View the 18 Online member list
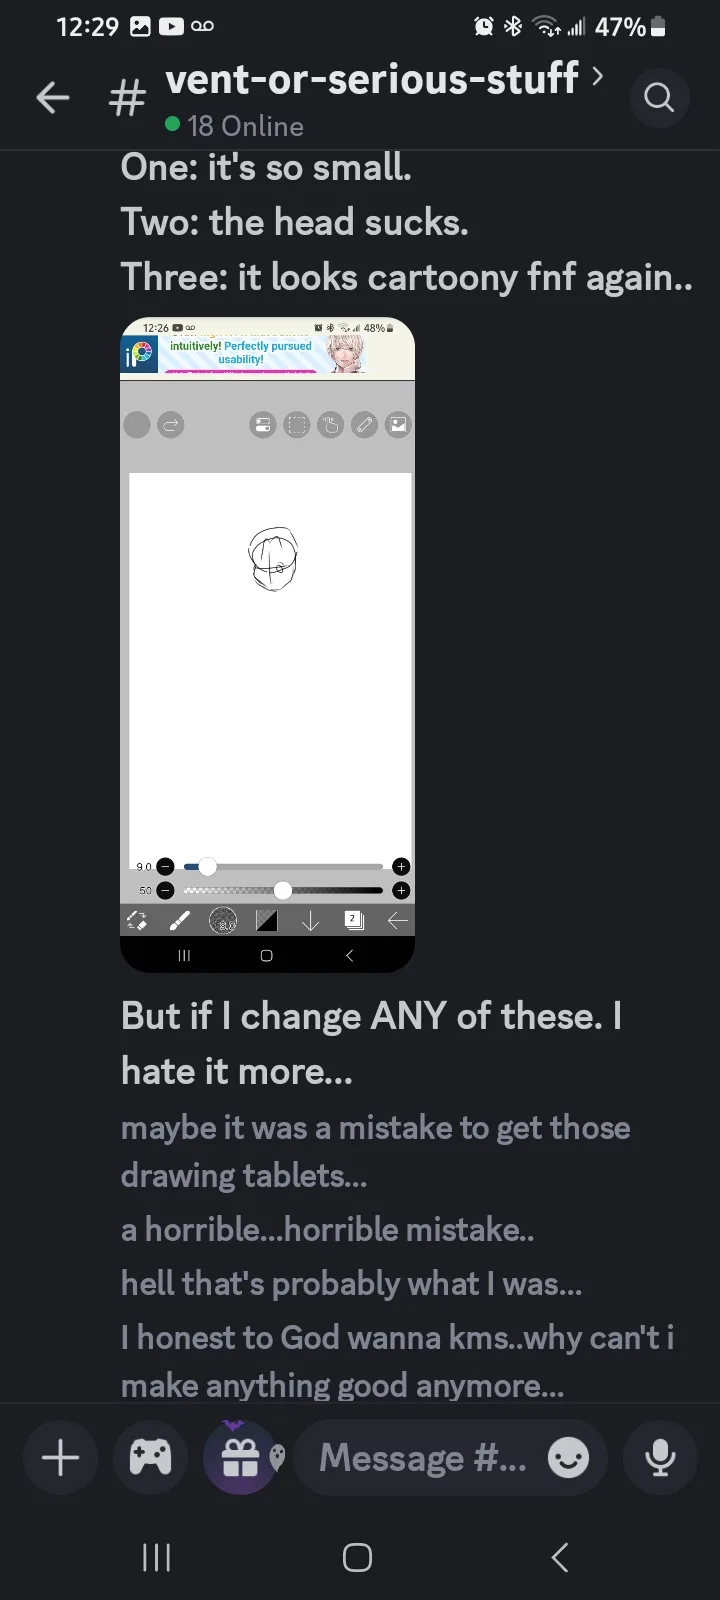Image resolution: width=720 pixels, height=1600 pixels. click(234, 126)
